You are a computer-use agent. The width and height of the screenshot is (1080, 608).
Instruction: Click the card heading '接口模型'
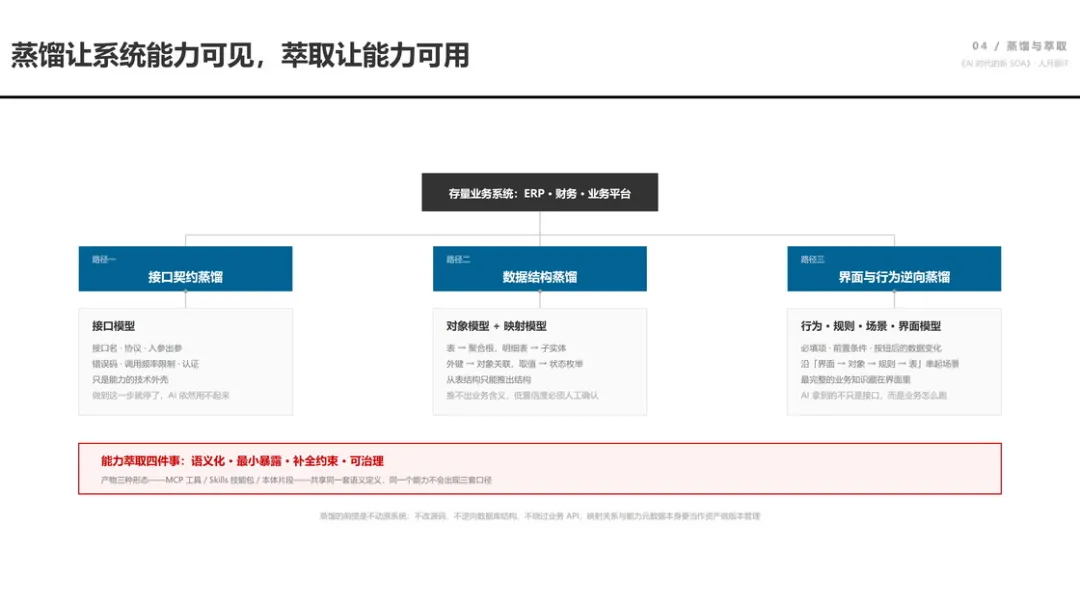pos(114,326)
